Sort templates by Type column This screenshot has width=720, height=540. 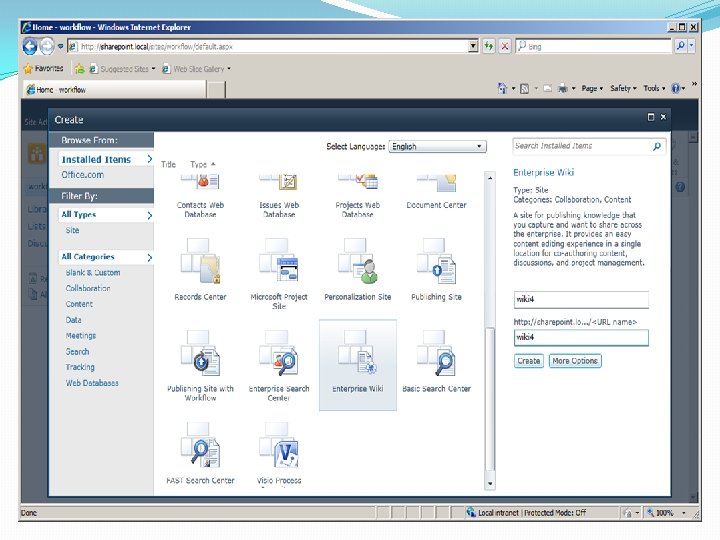[202, 164]
